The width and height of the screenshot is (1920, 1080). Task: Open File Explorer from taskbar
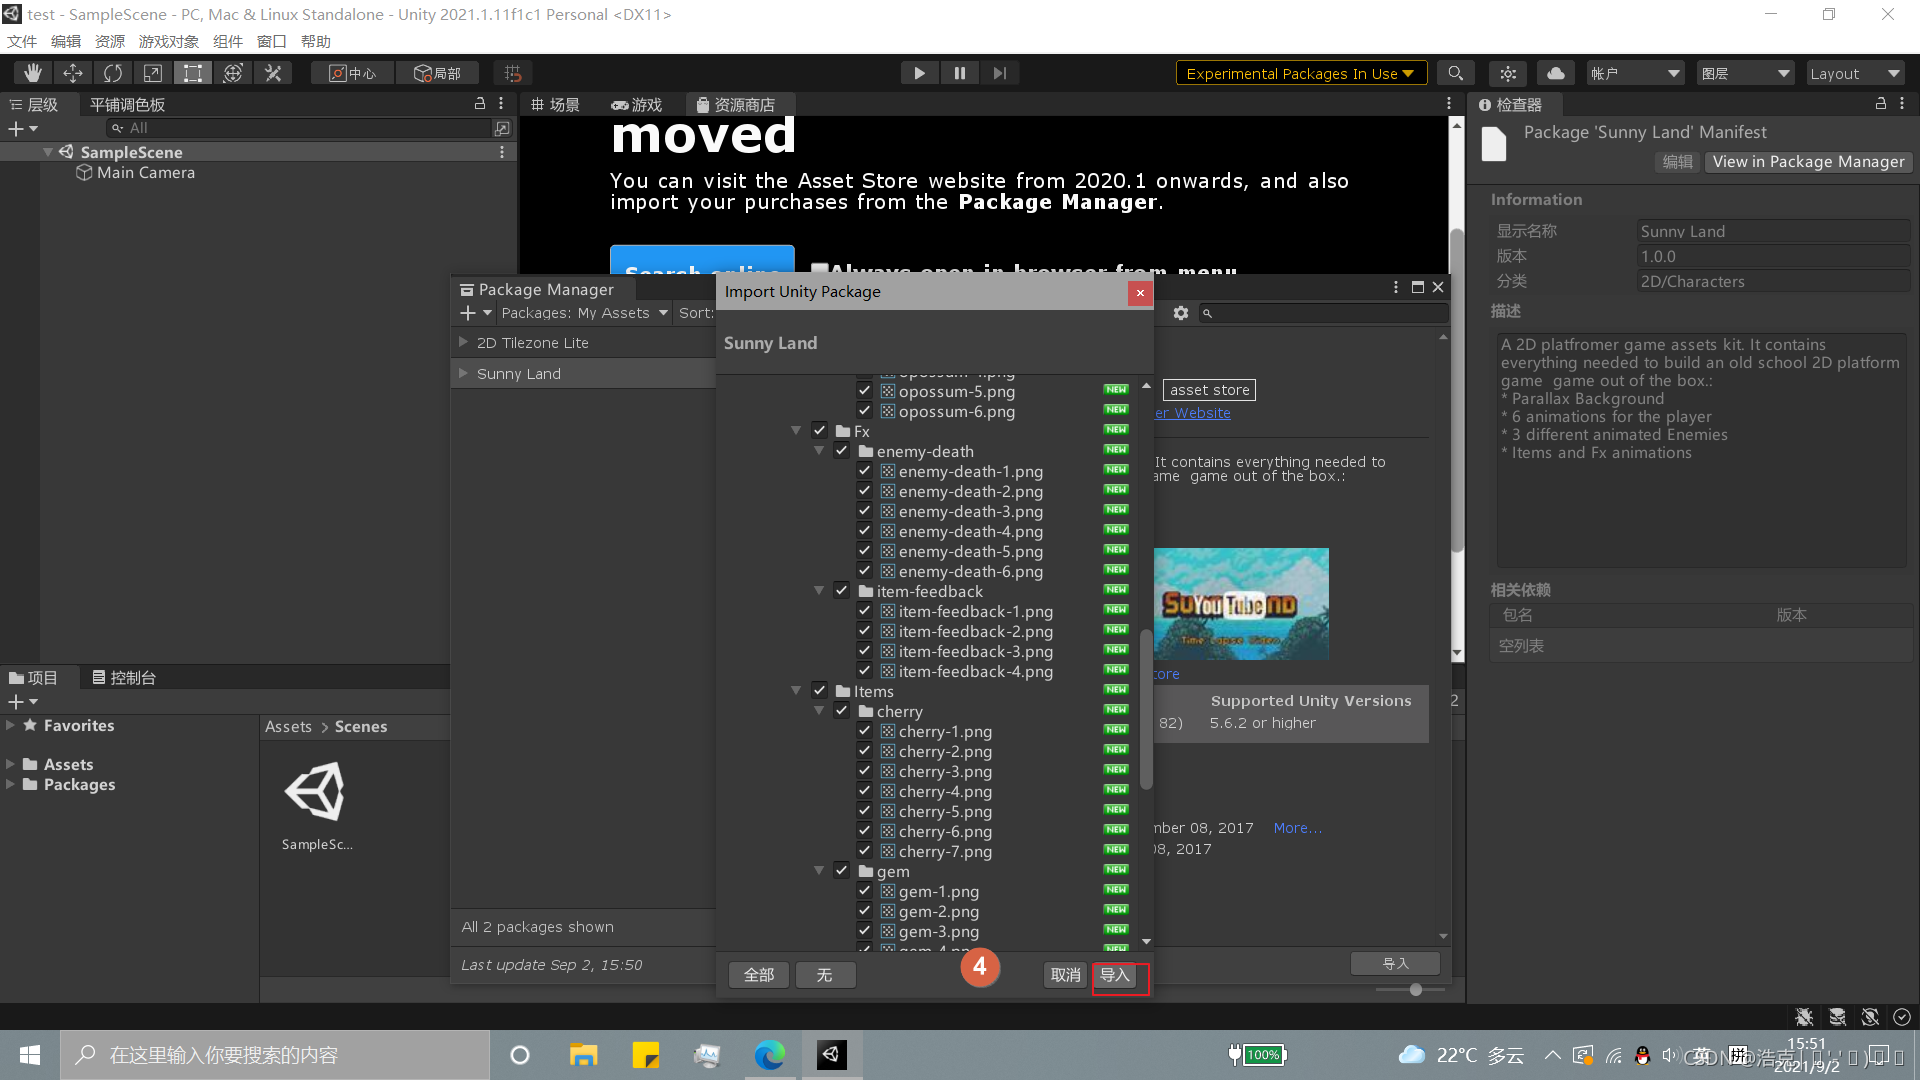(x=583, y=1055)
